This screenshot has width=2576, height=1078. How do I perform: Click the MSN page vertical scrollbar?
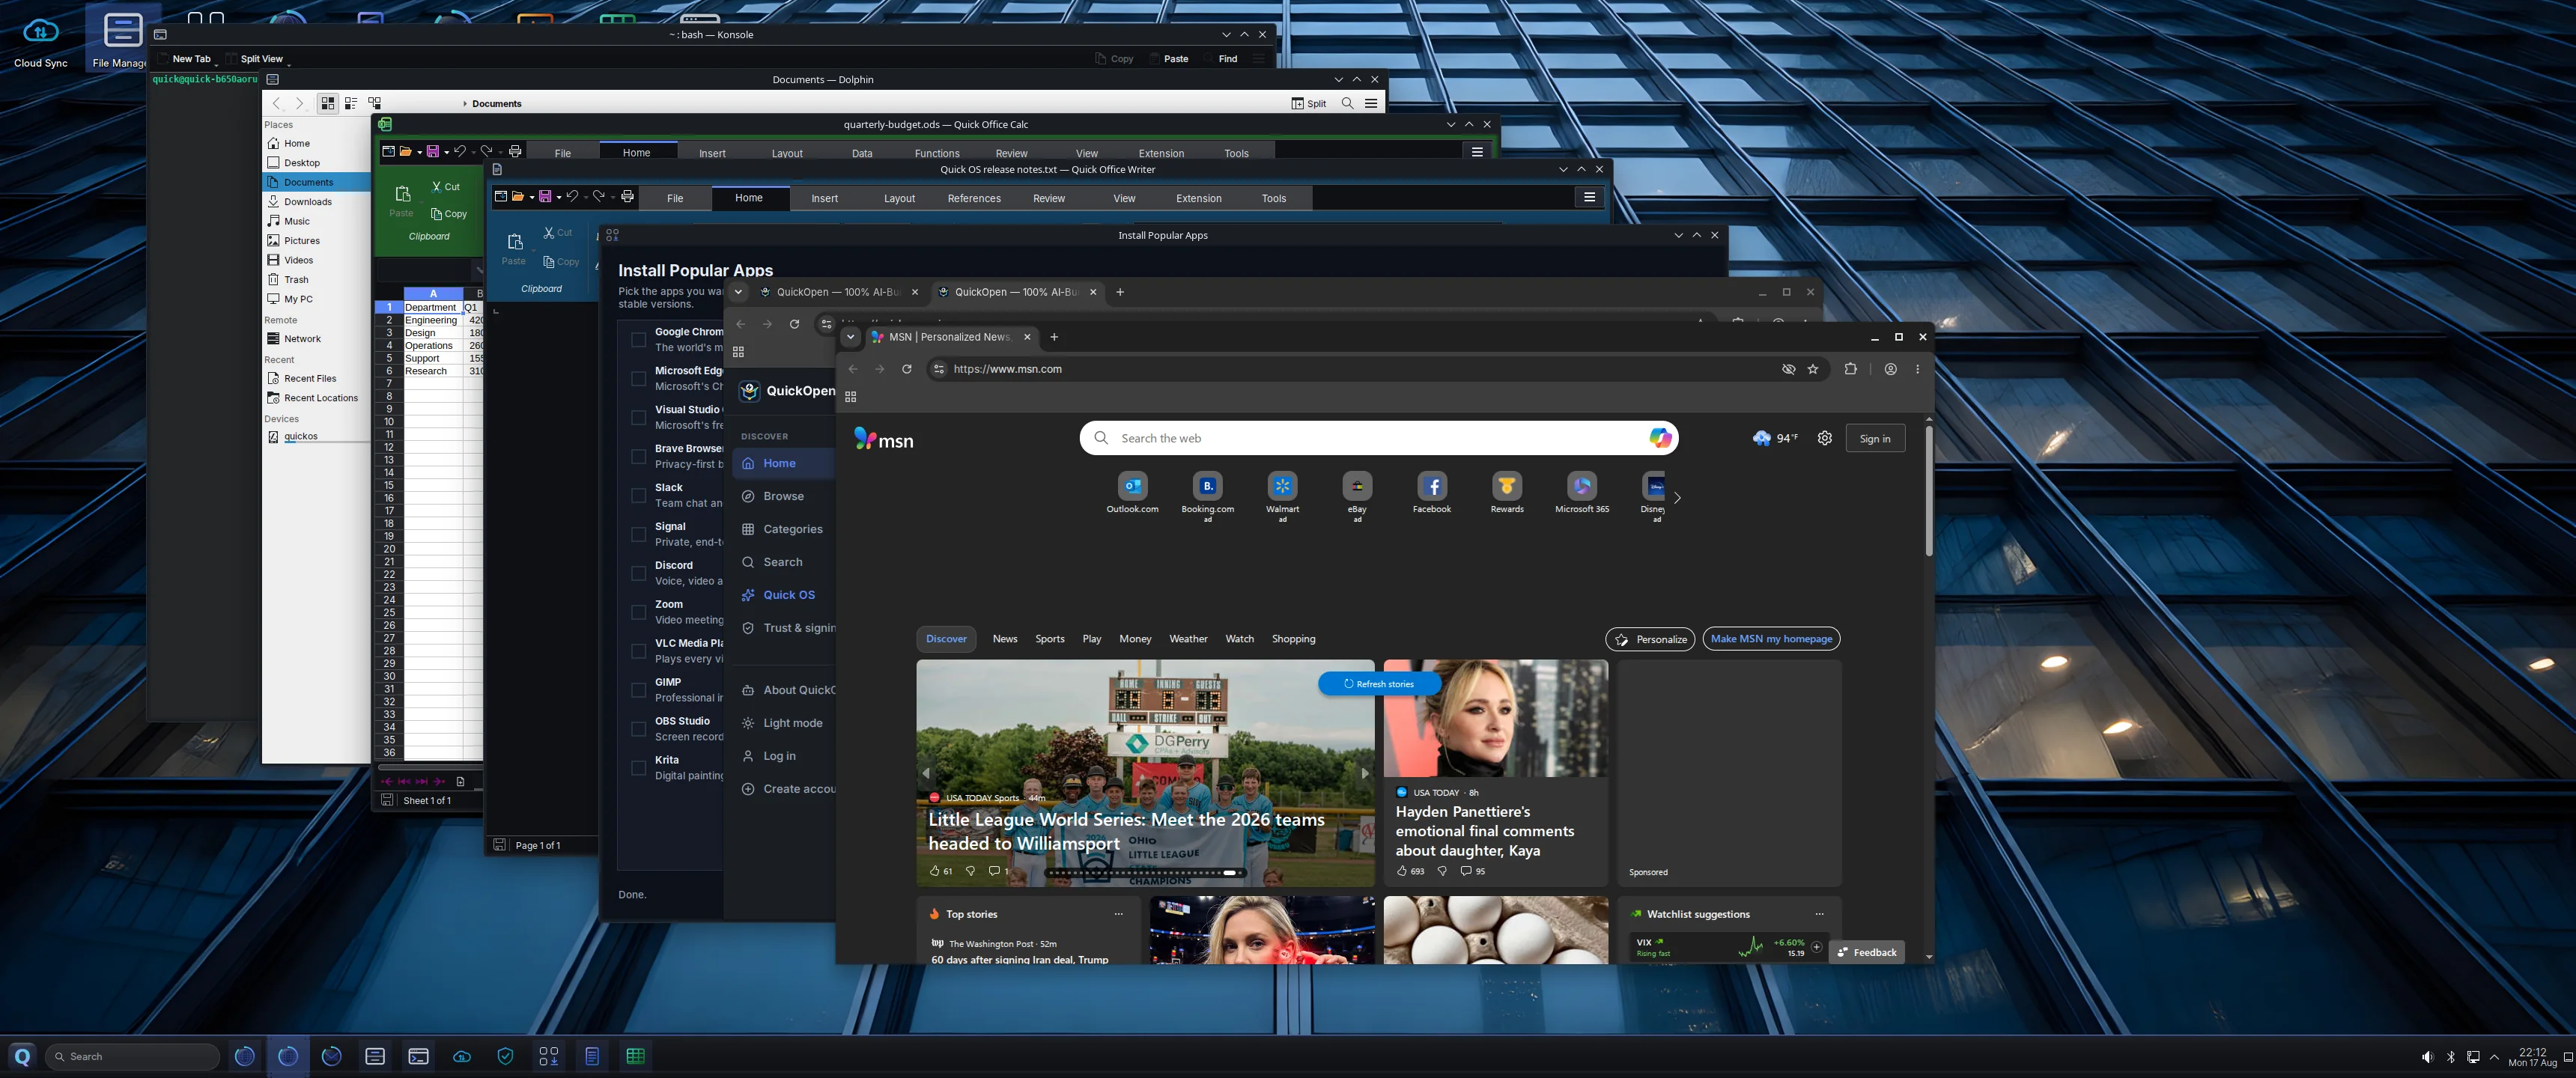1928,490
